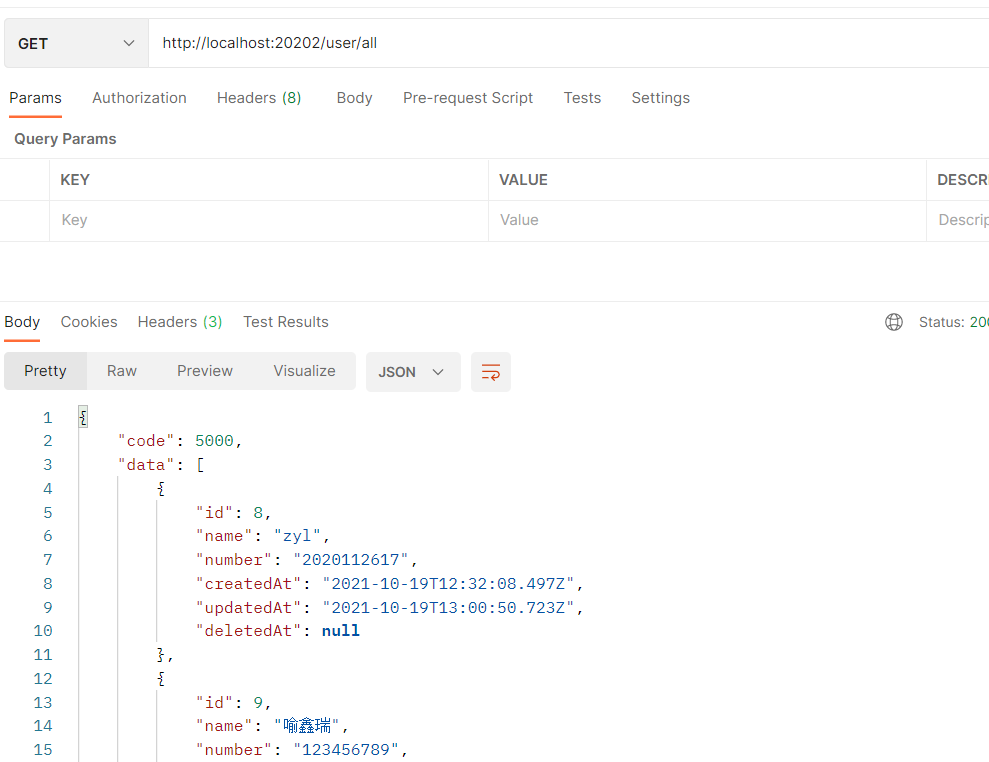Open the request Headers (8) tab
Image resolution: width=989 pixels, height=762 pixels.
click(259, 98)
